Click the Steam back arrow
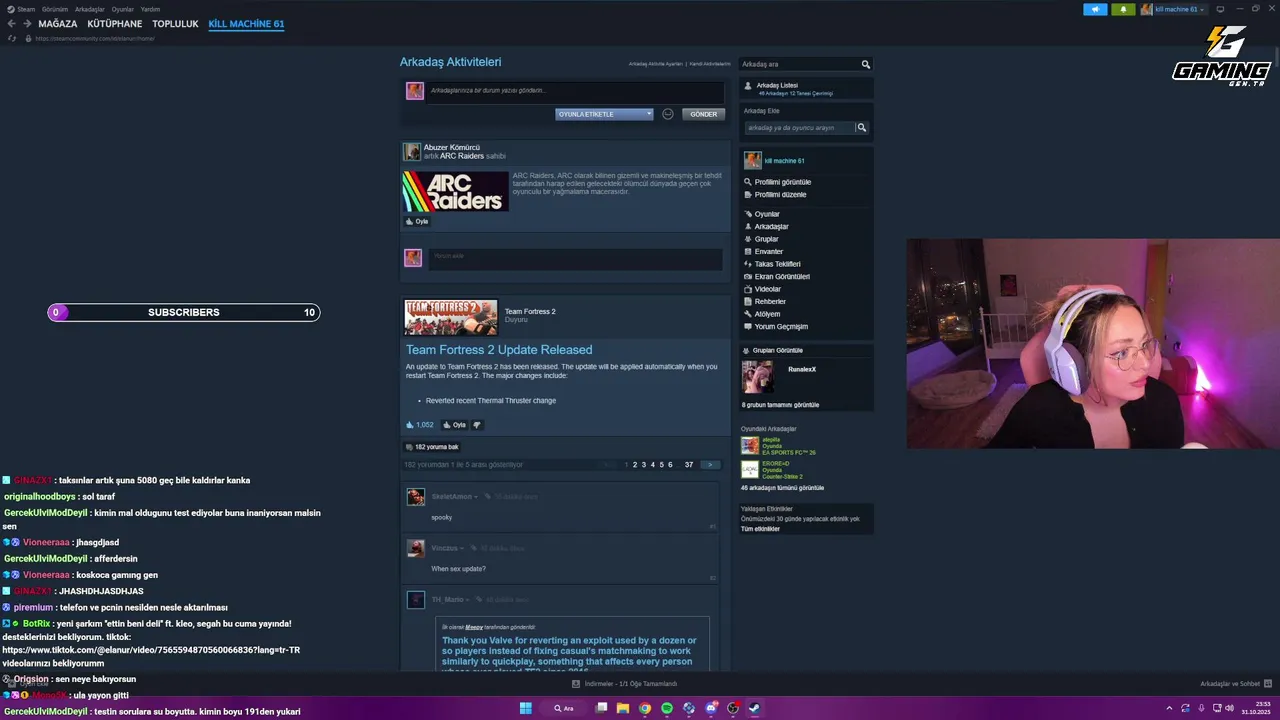Screen dimensions: 1280x720 tap(11, 24)
